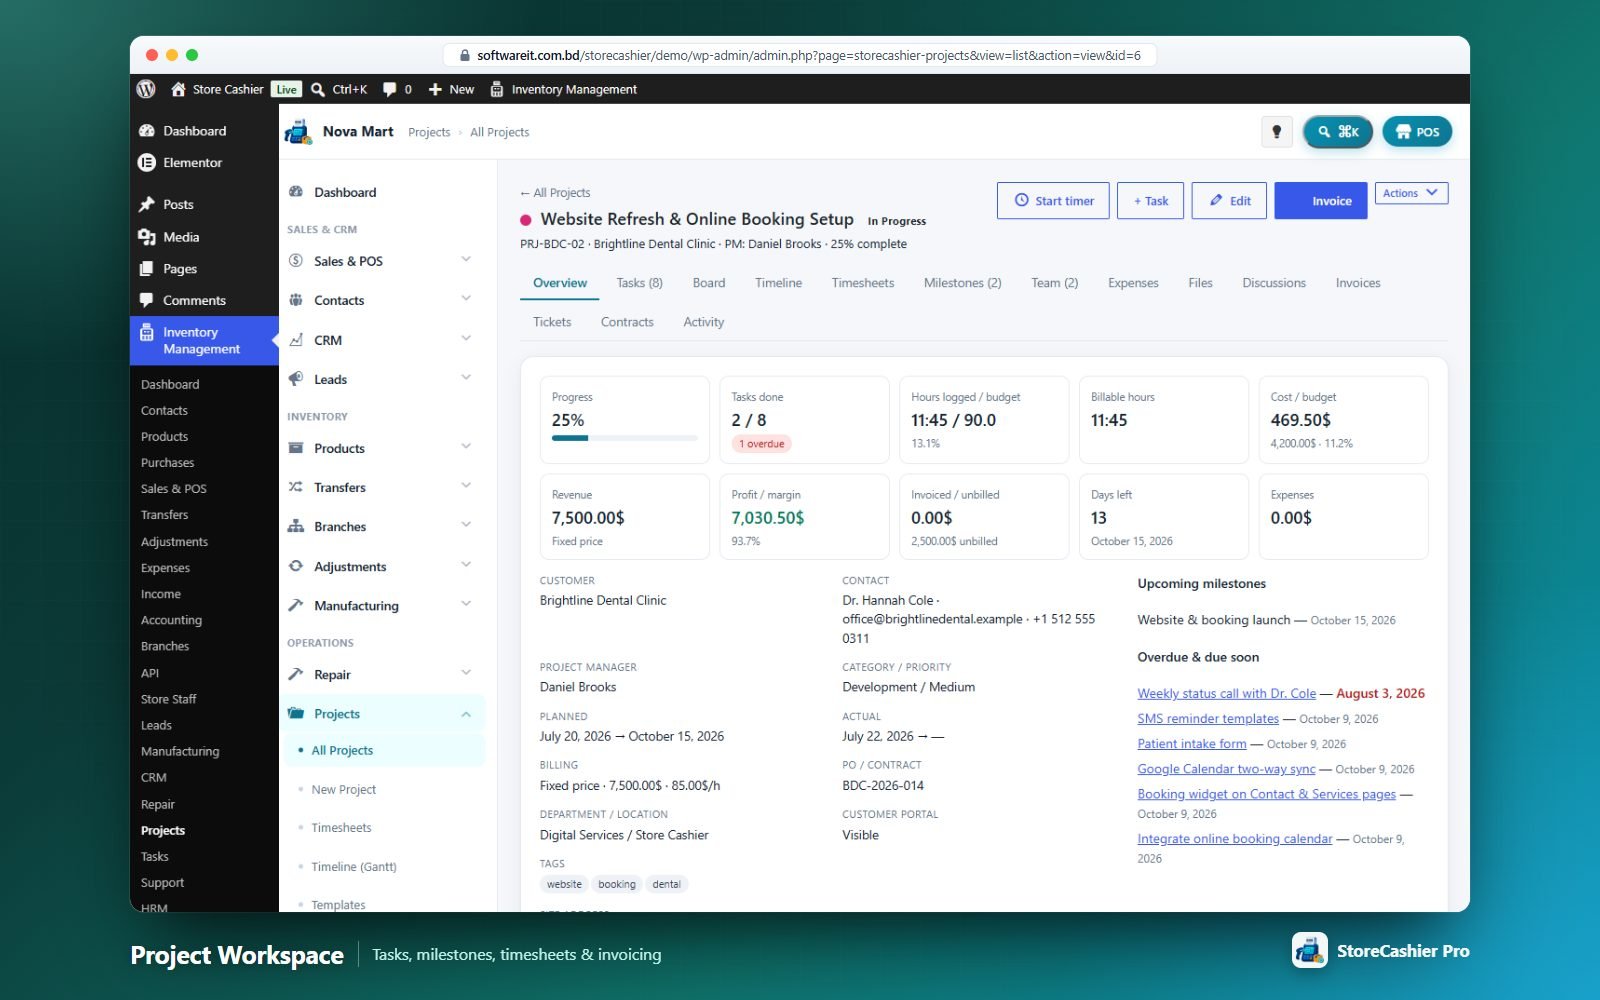Click the pink project color dot
Viewport: 1600px width, 1000px height.
tap(526, 220)
